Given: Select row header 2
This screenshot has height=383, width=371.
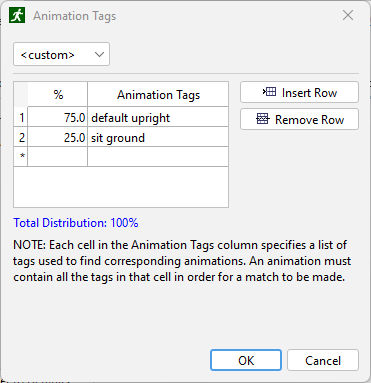Looking at the screenshot, I should pos(21,137).
